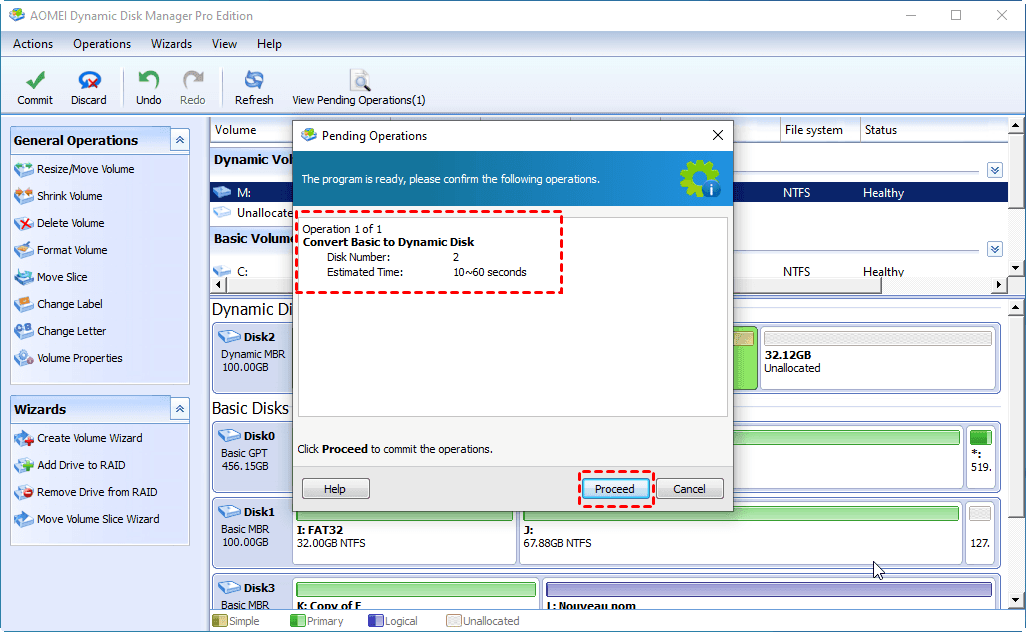The width and height of the screenshot is (1026, 632).
Task: Click Change Letter in General Operations
Action: click(x=71, y=331)
